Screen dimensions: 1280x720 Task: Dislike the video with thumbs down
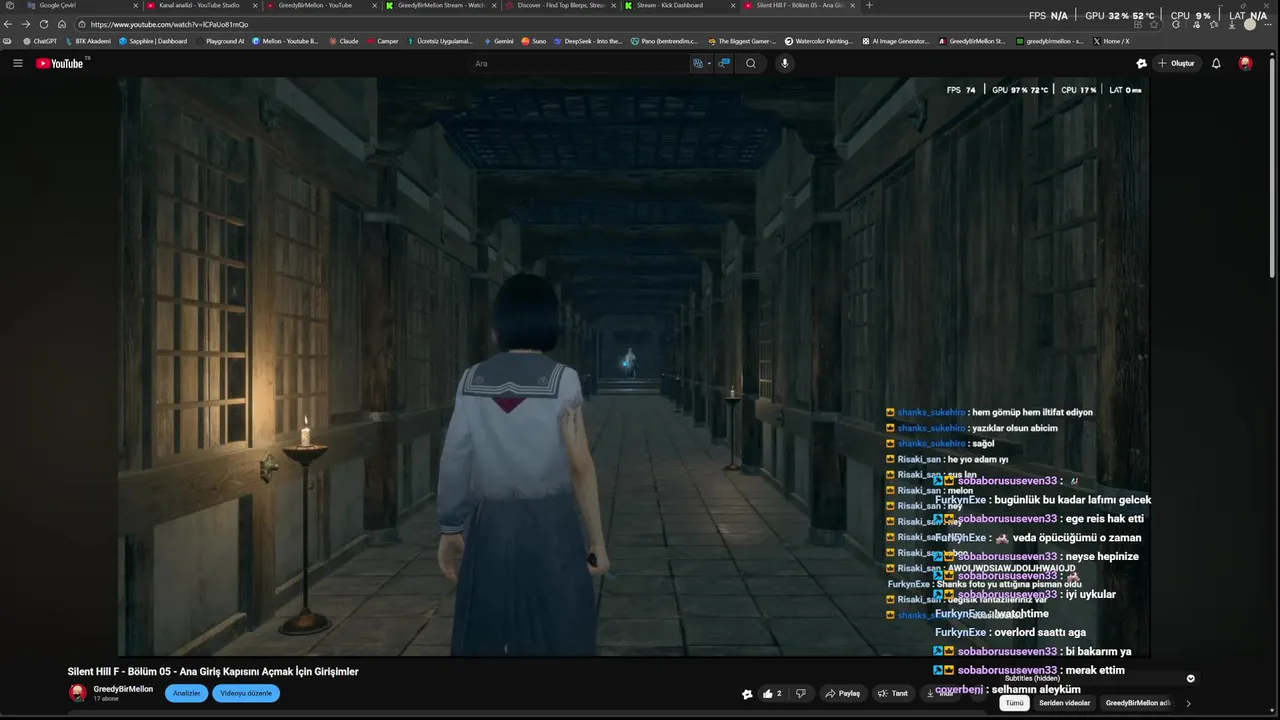point(800,693)
